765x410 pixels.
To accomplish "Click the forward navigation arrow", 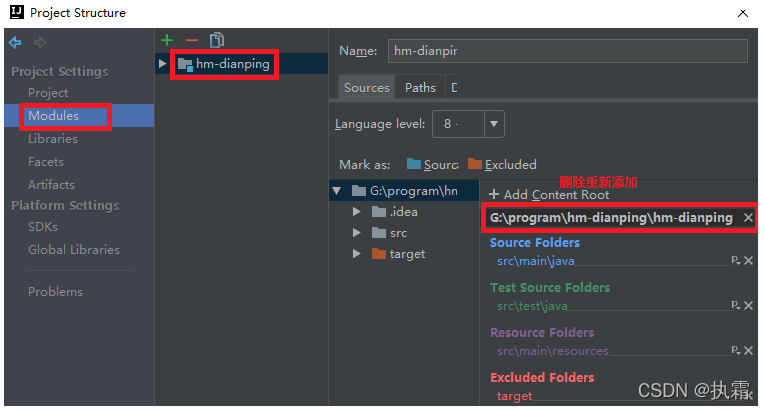I will coord(40,42).
